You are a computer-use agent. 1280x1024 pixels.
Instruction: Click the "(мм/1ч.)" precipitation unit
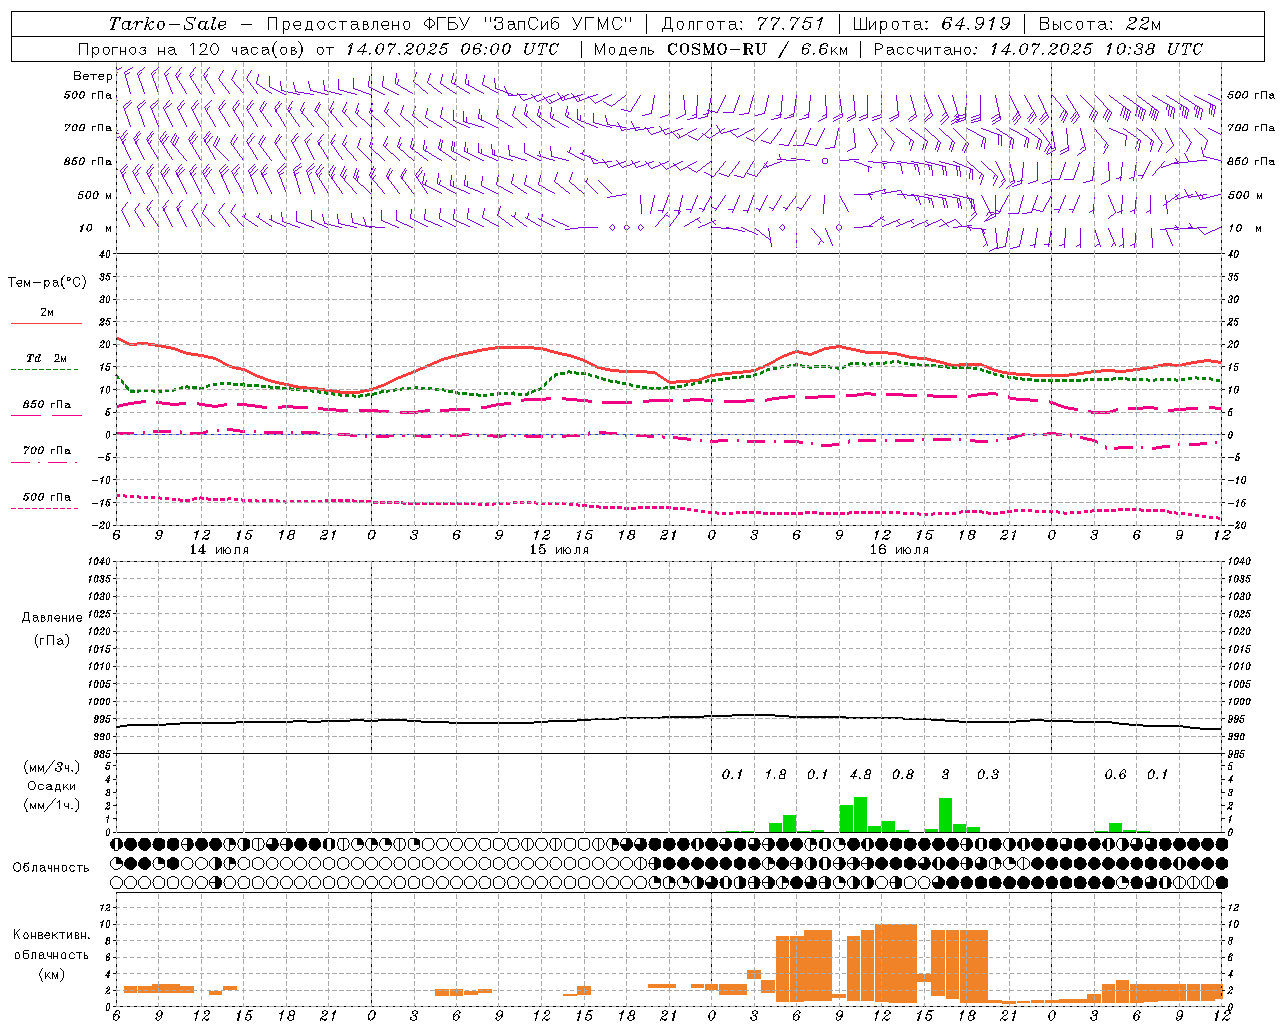pos(52,805)
